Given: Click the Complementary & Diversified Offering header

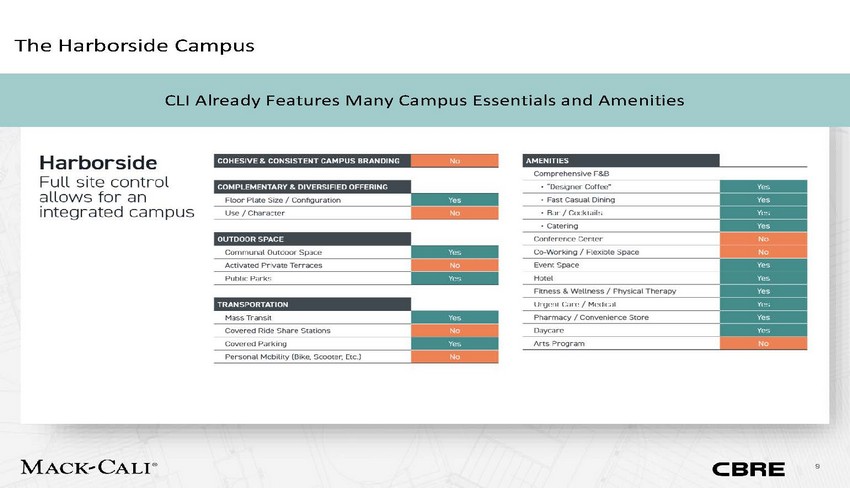Looking at the screenshot, I should point(312,186).
